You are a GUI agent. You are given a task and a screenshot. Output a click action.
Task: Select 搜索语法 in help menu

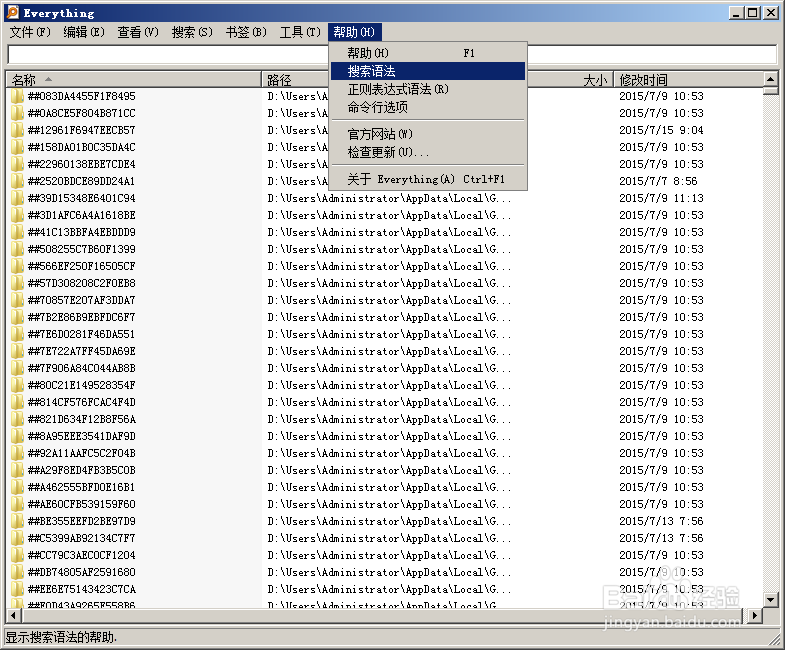428,71
